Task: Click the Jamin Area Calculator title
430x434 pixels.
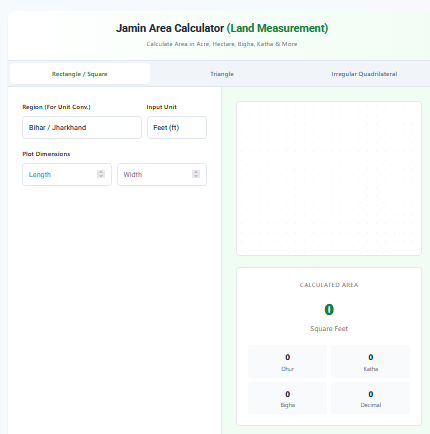Action: point(222,28)
